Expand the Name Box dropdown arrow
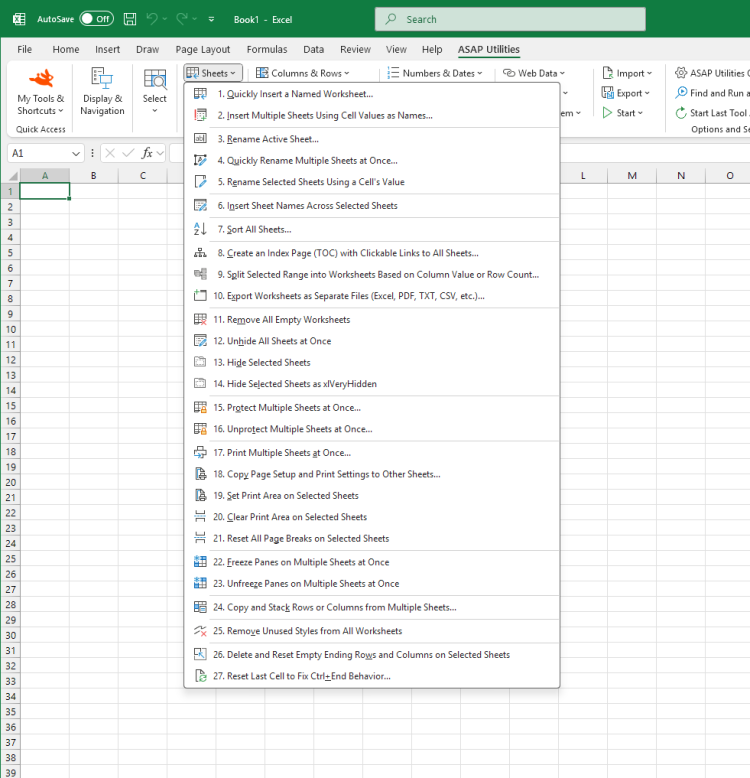 [x=76, y=153]
